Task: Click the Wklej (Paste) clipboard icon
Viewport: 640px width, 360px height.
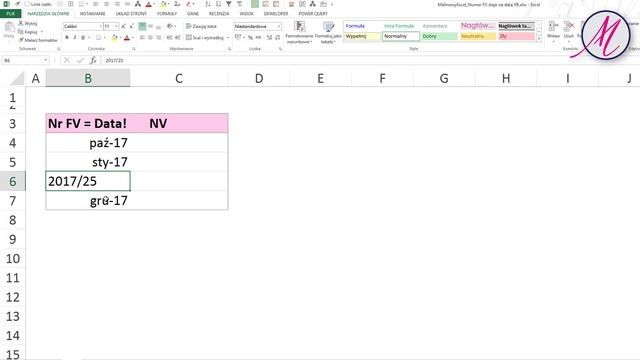Action: [x=9, y=28]
